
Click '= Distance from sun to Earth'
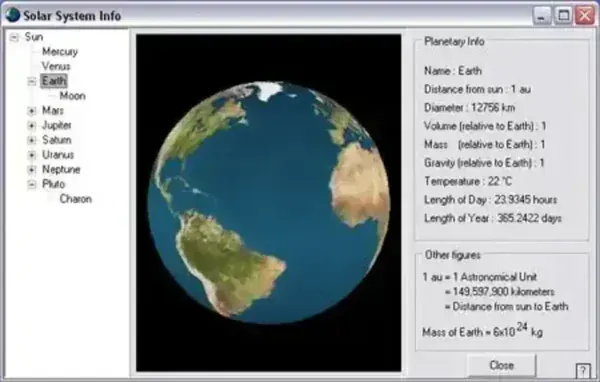pos(506,307)
